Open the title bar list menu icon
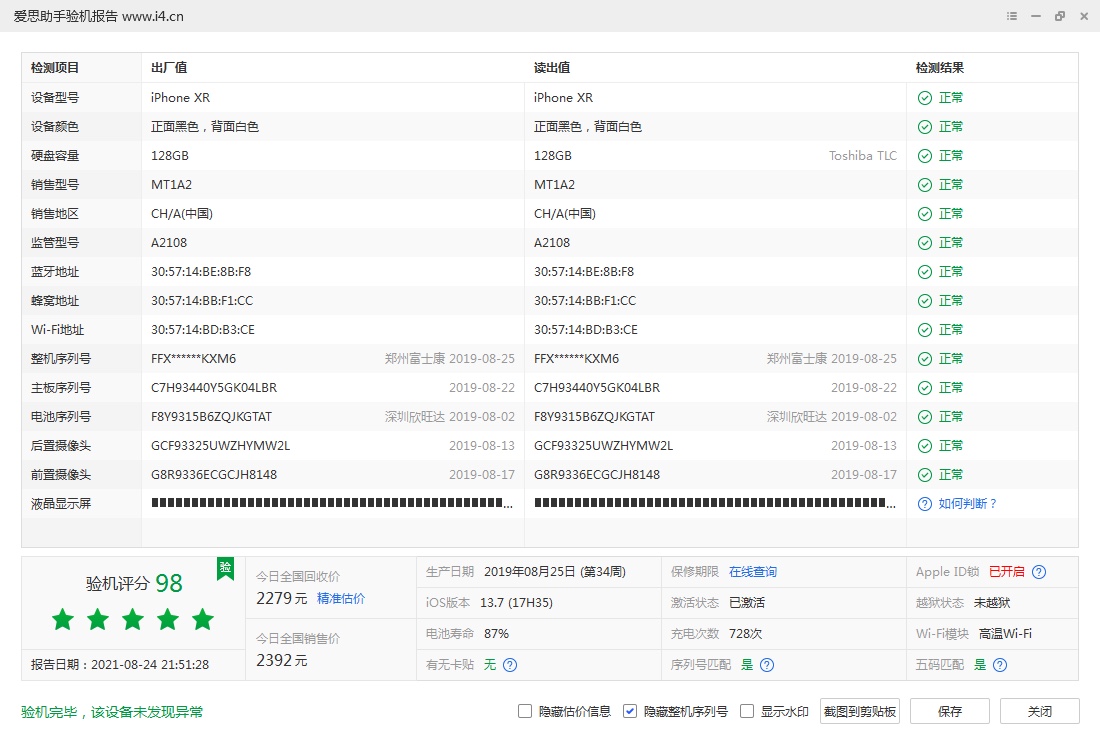 (x=1012, y=16)
